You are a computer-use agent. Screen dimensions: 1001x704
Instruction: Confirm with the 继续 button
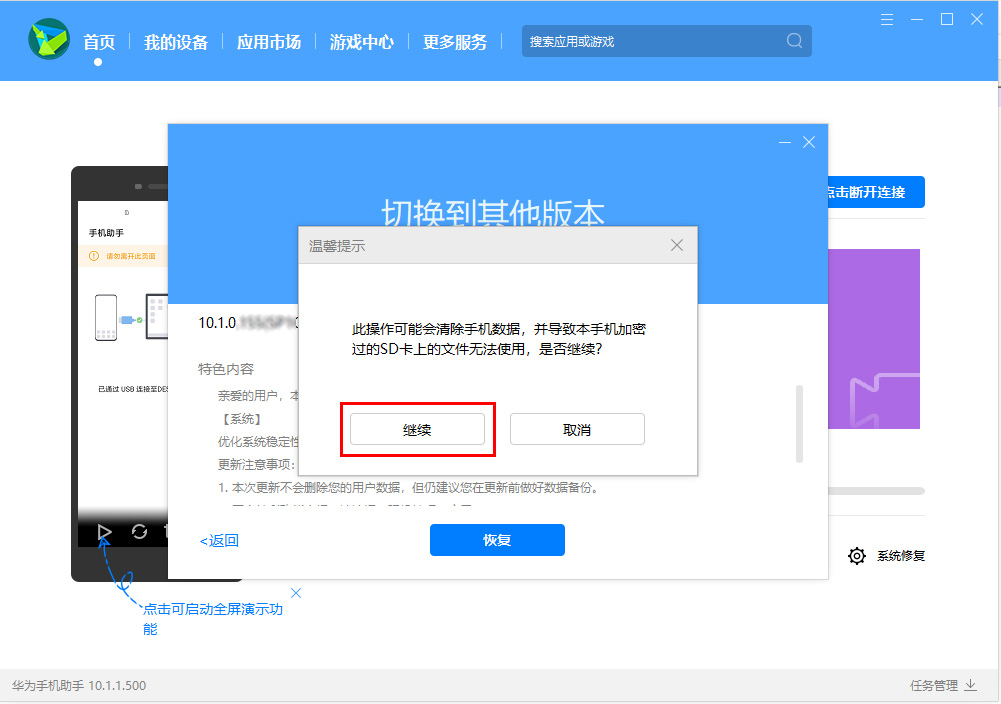coord(417,428)
